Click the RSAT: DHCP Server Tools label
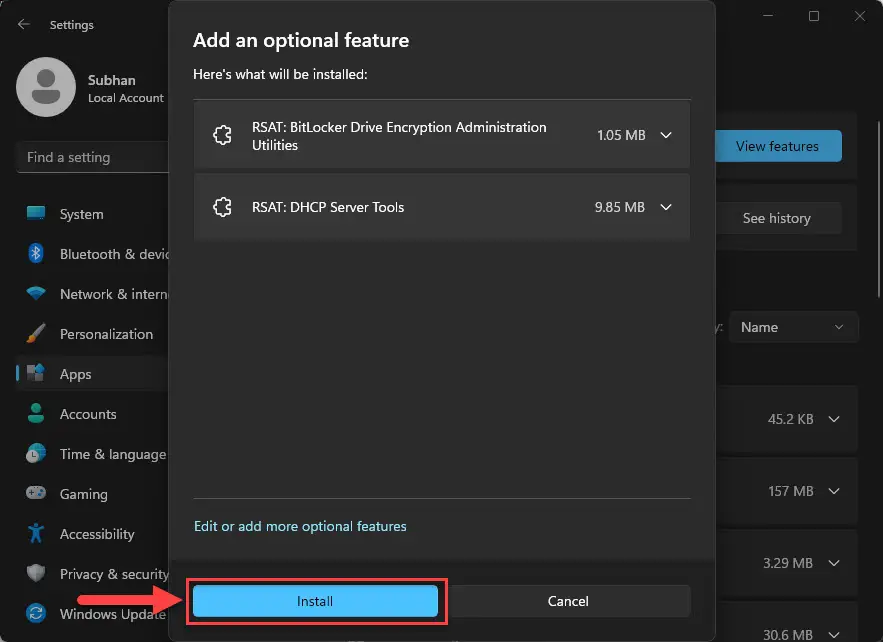 [328, 207]
